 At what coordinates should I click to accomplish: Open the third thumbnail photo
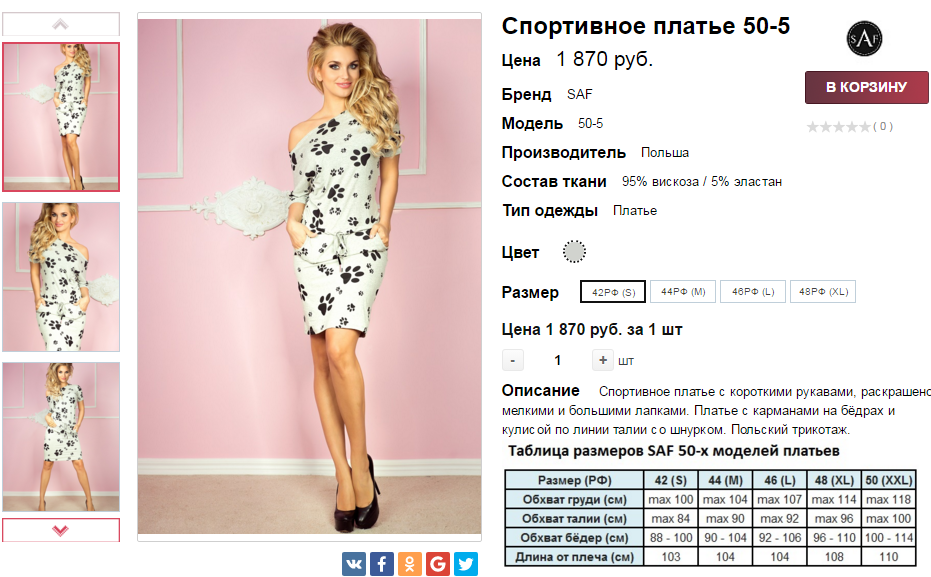point(61,437)
